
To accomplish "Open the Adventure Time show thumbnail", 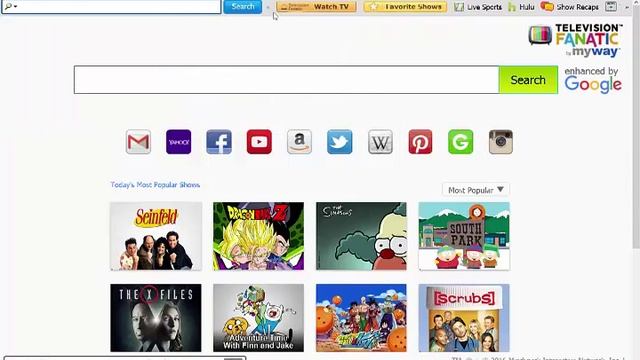I will (x=258, y=318).
